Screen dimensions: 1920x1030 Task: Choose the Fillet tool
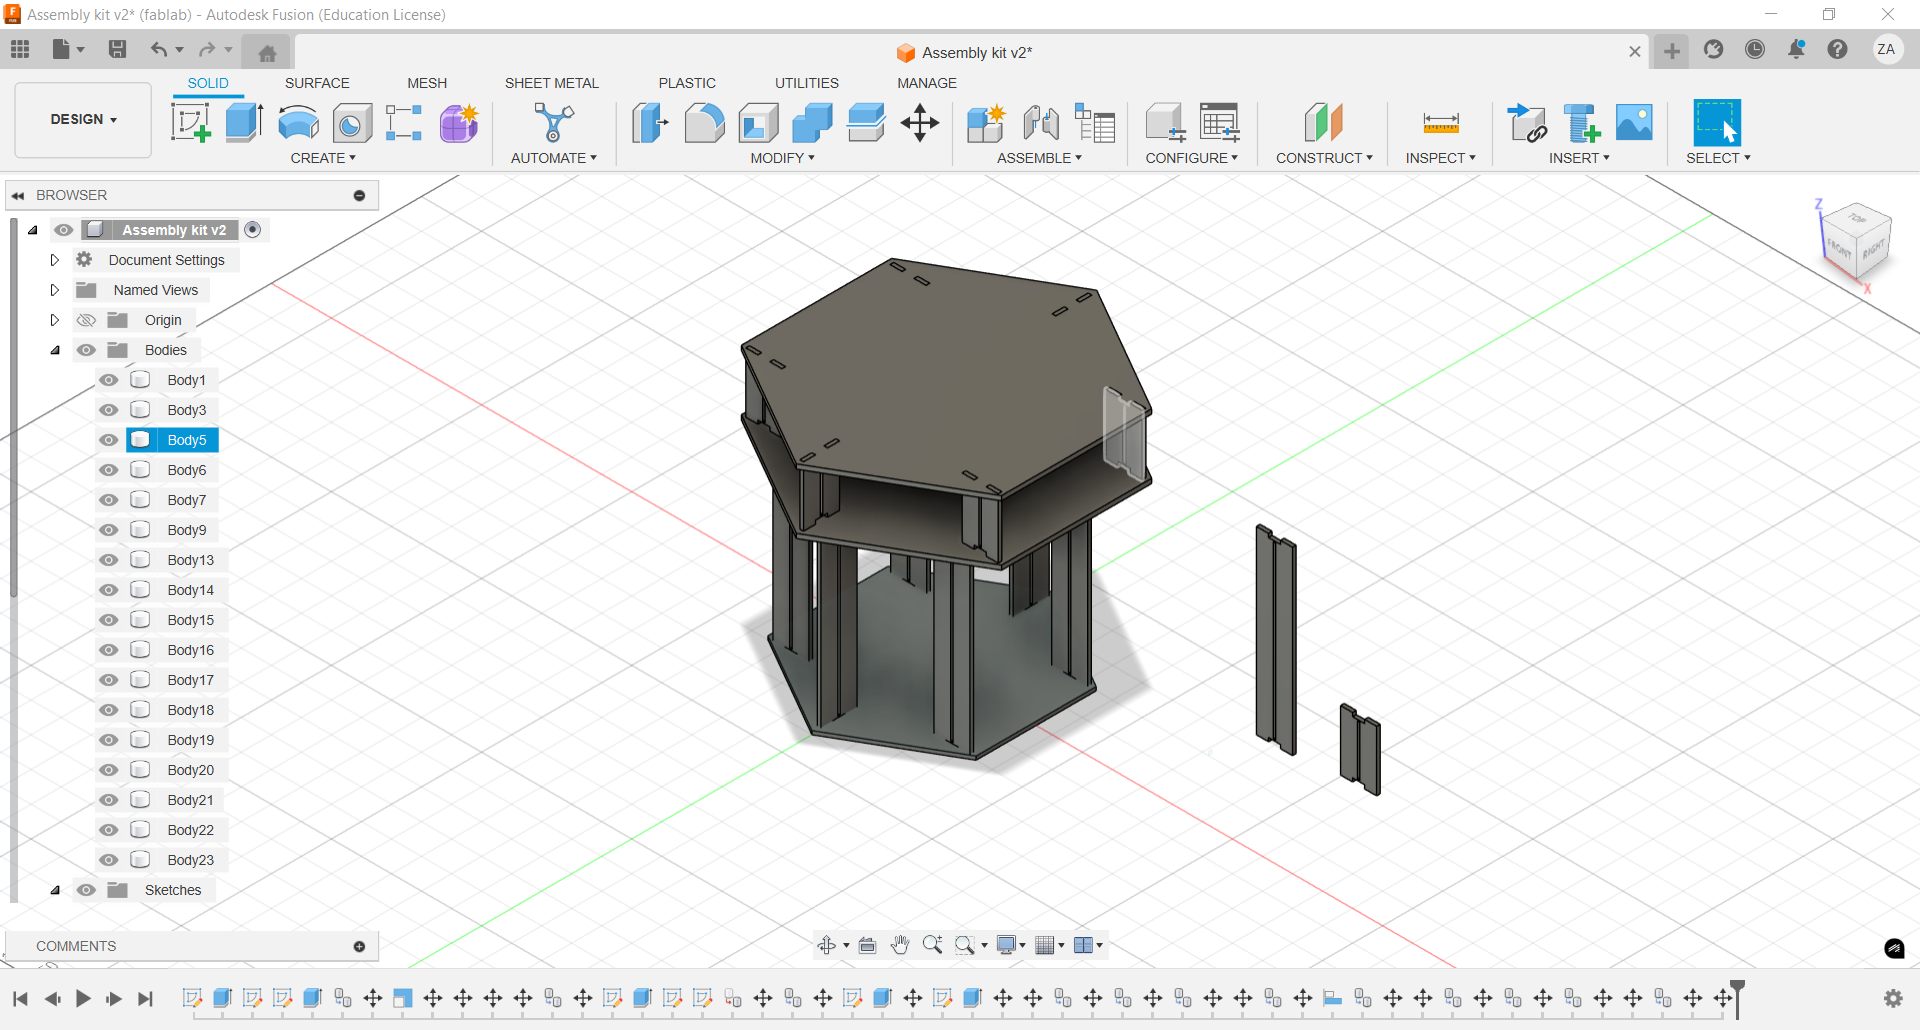pyautogui.click(x=704, y=123)
